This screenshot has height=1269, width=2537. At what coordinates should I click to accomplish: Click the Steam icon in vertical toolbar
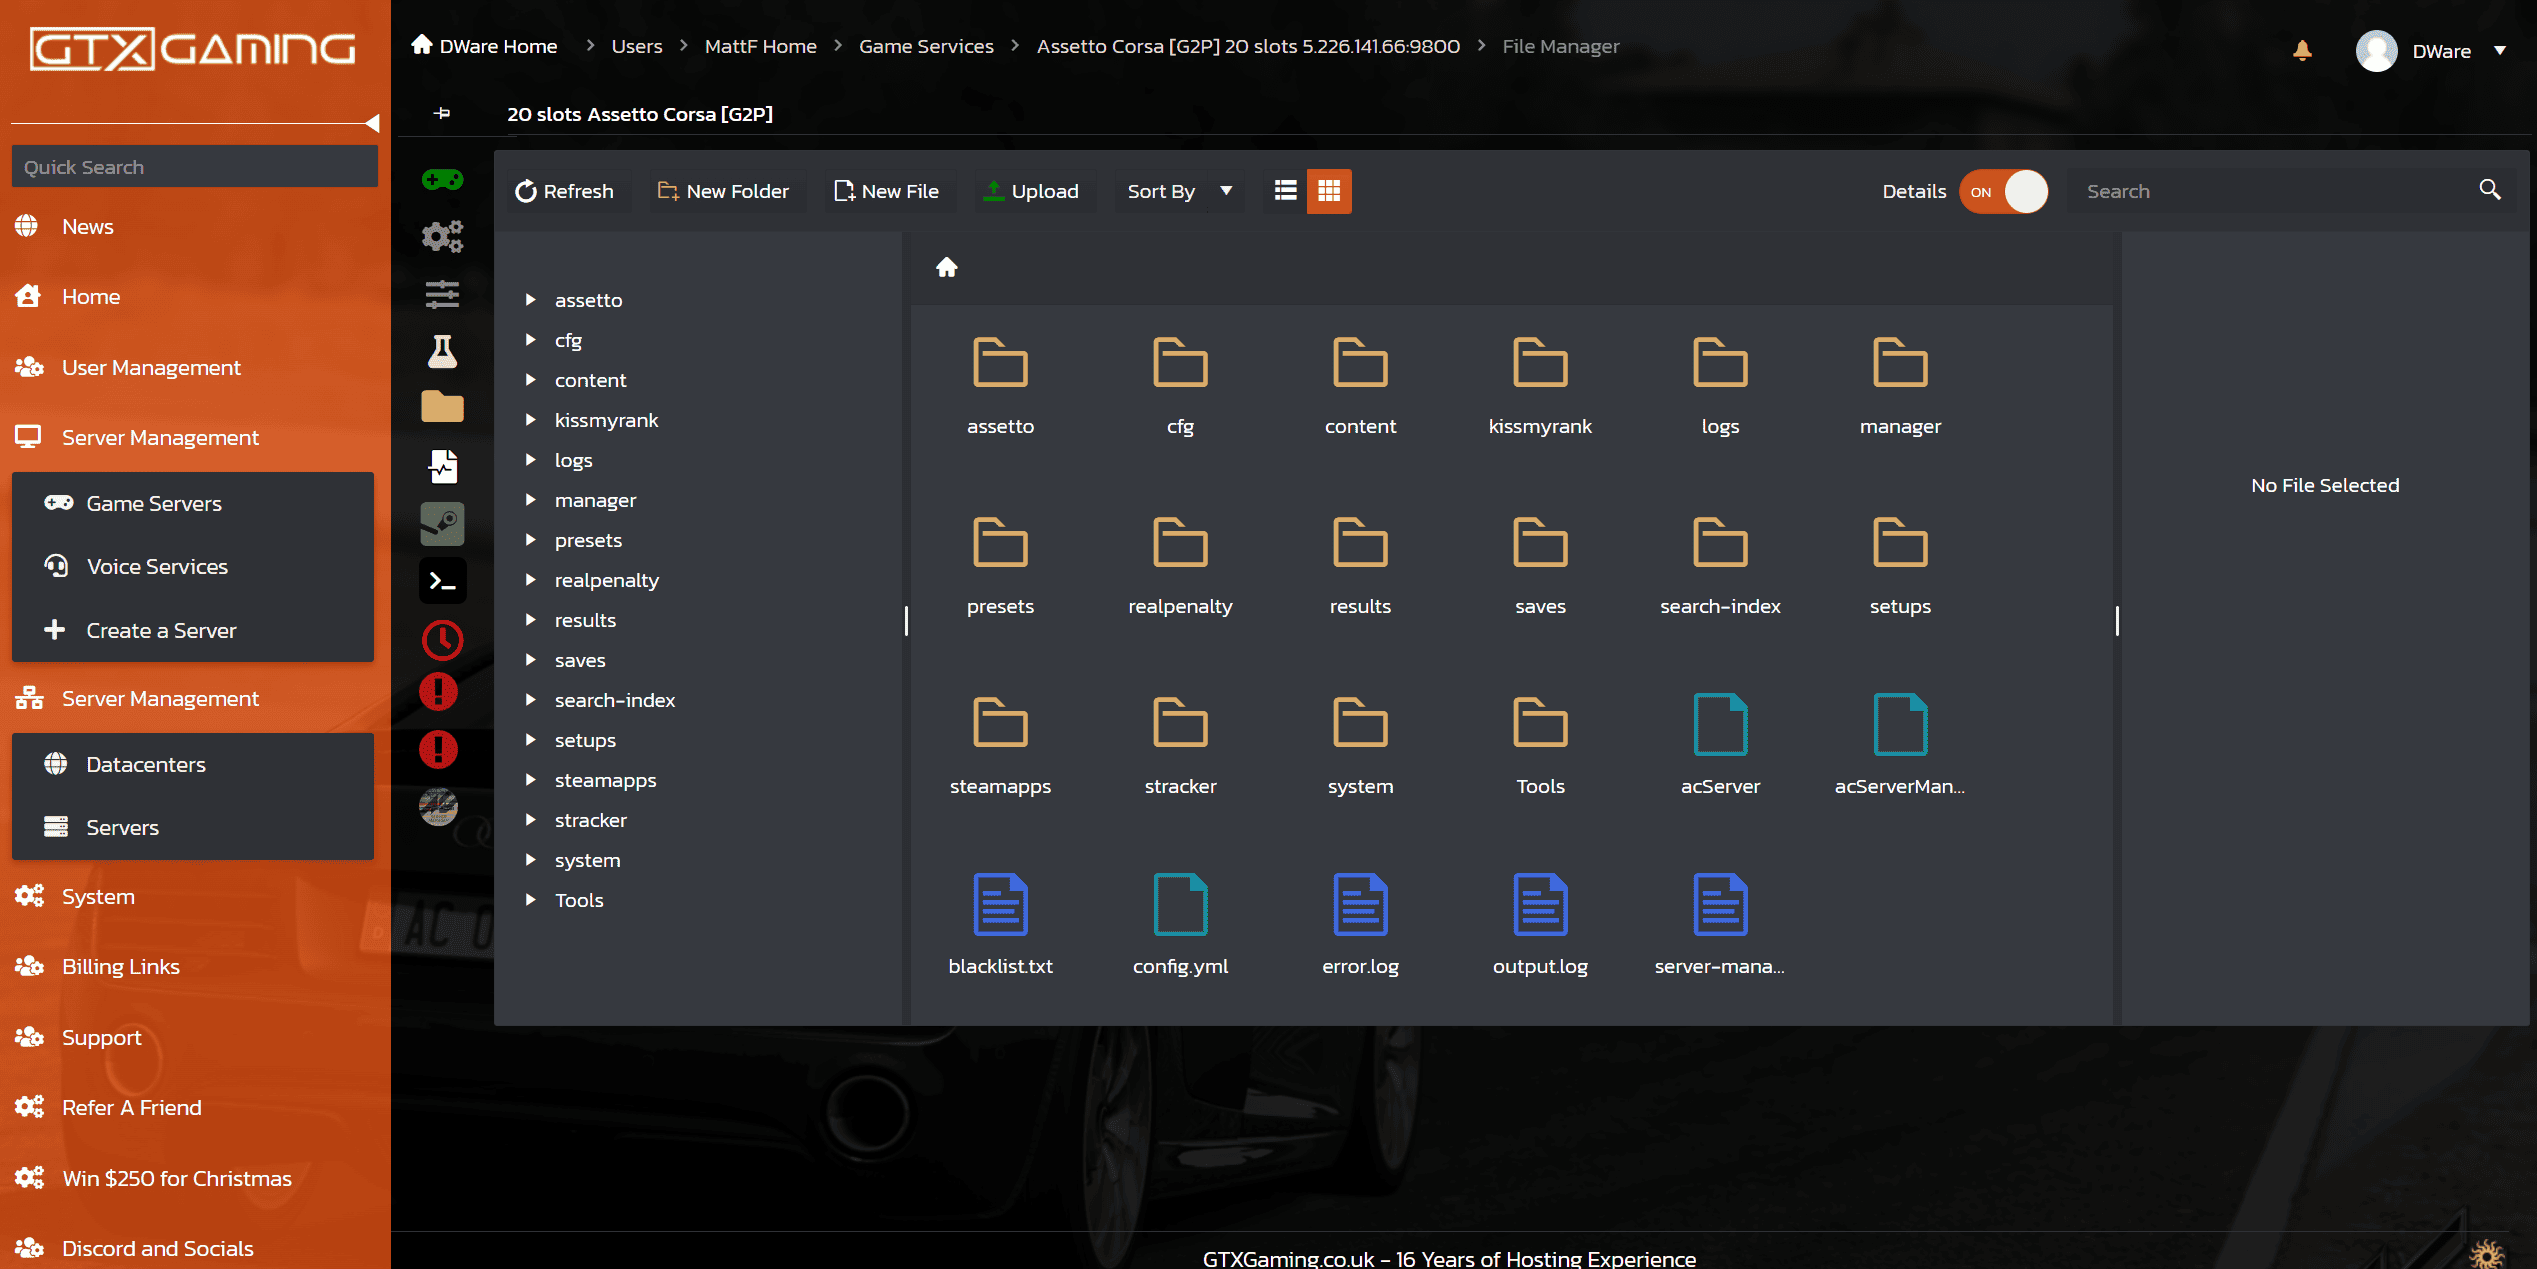tap(442, 523)
